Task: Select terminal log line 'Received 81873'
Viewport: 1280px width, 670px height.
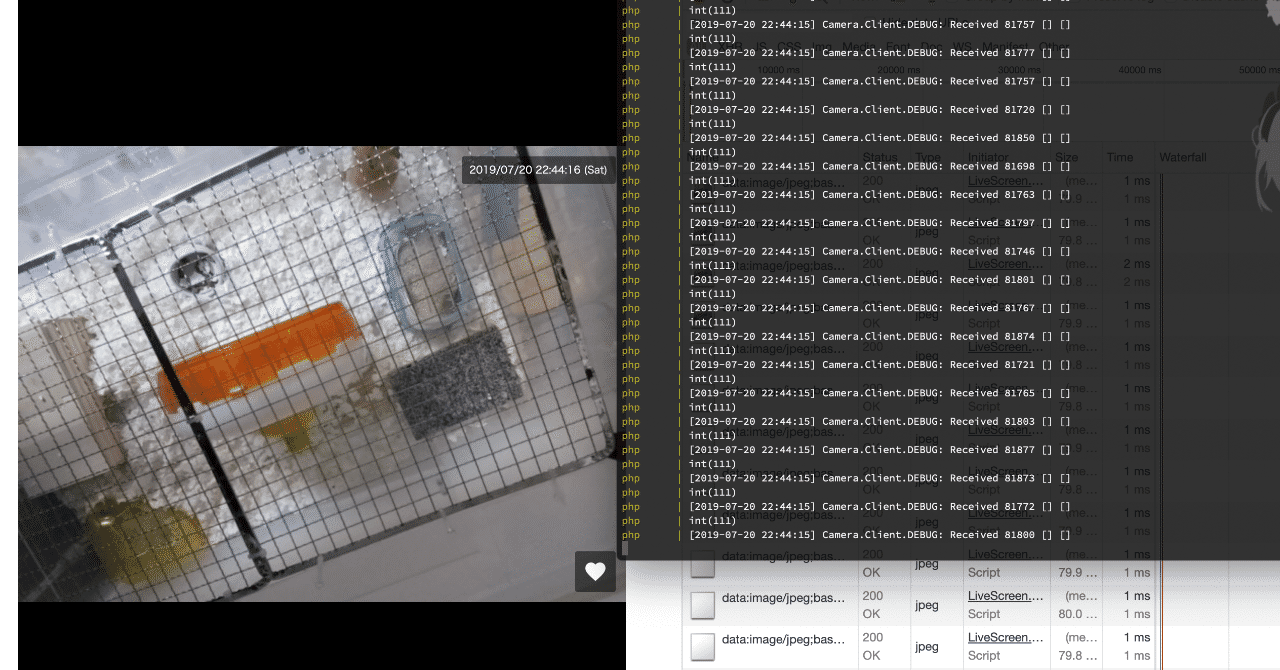Action: (880, 478)
